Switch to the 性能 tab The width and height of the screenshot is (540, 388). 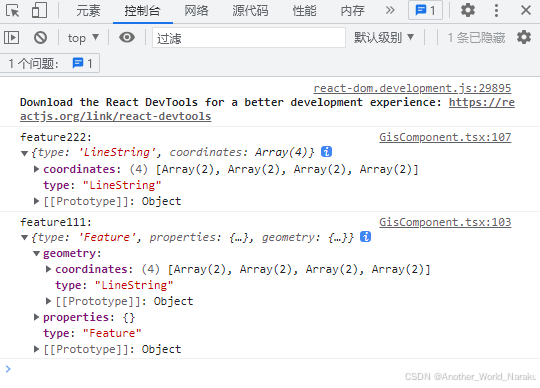304,11
